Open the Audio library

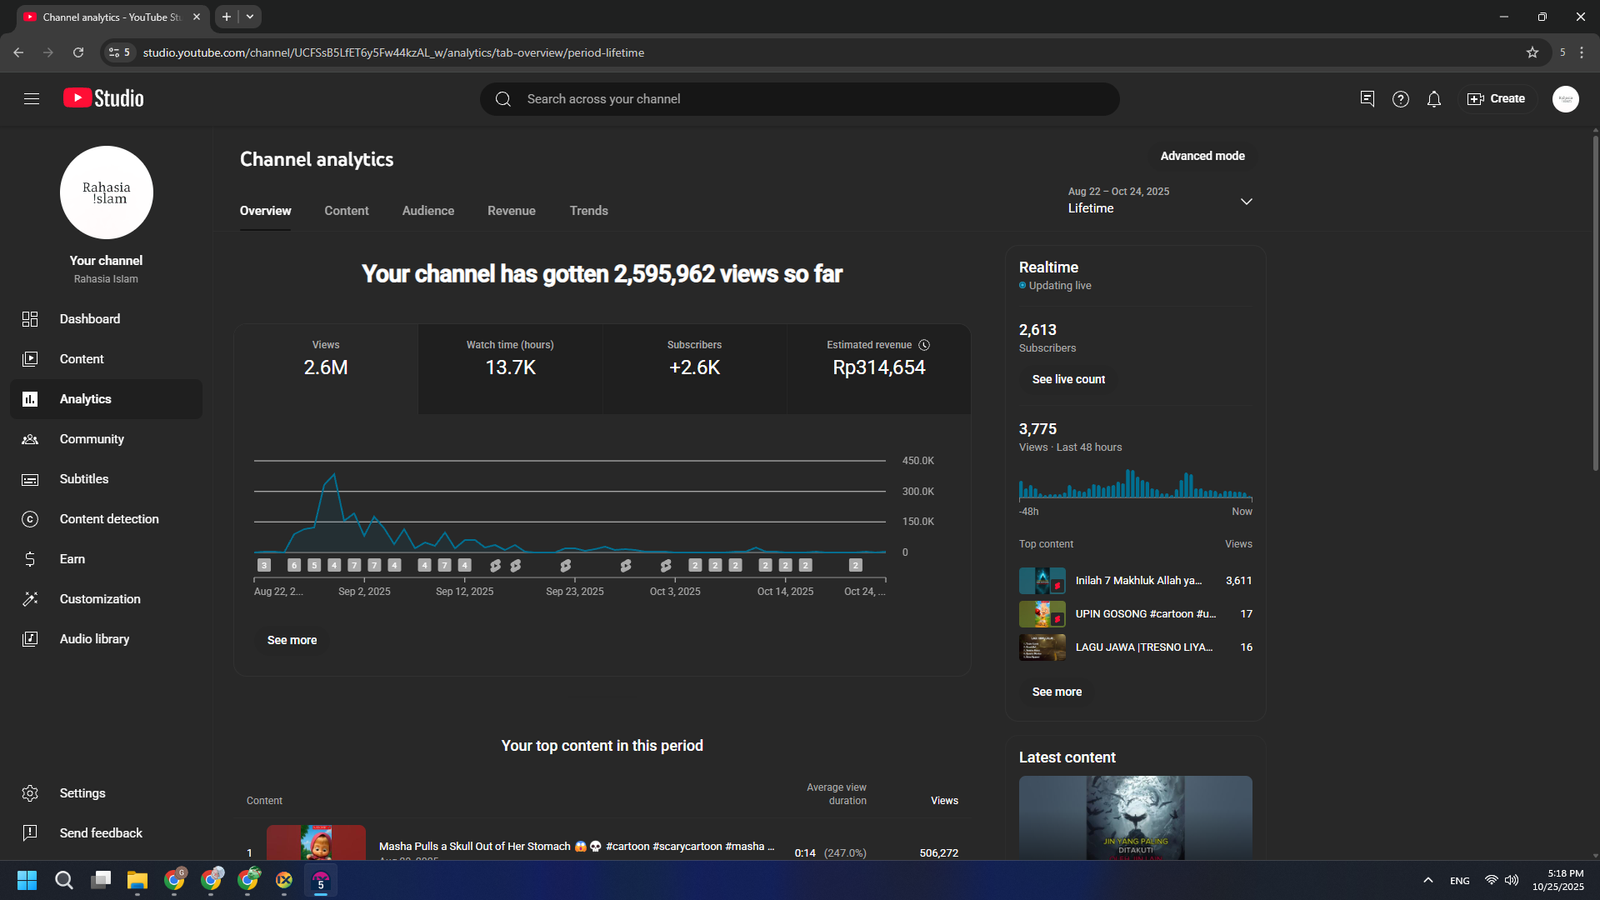106,639
